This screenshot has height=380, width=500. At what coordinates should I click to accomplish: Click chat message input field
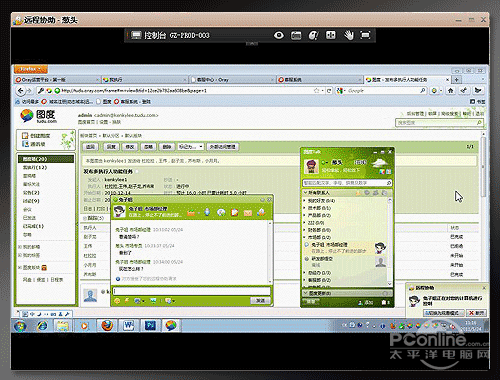[192, 291]
